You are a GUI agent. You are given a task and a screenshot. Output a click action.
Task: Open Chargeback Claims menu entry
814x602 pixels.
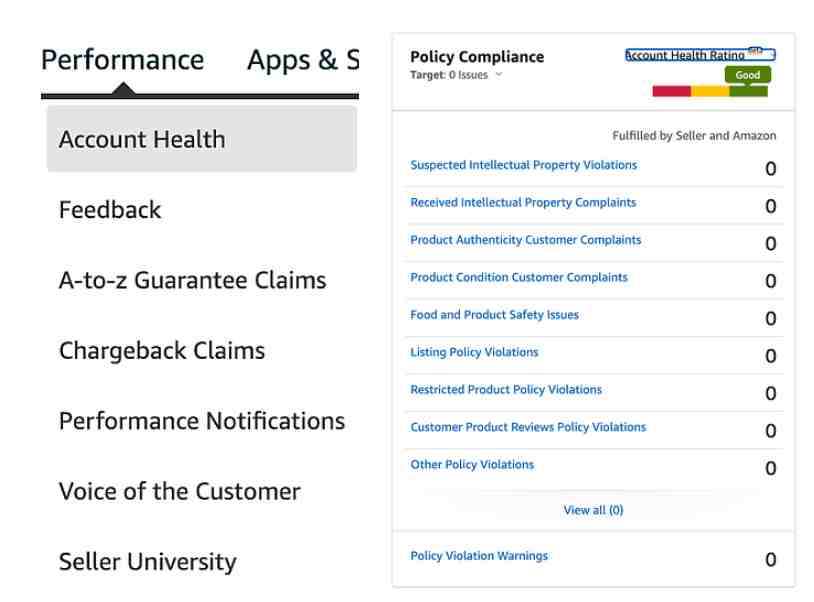click(162, 351)
